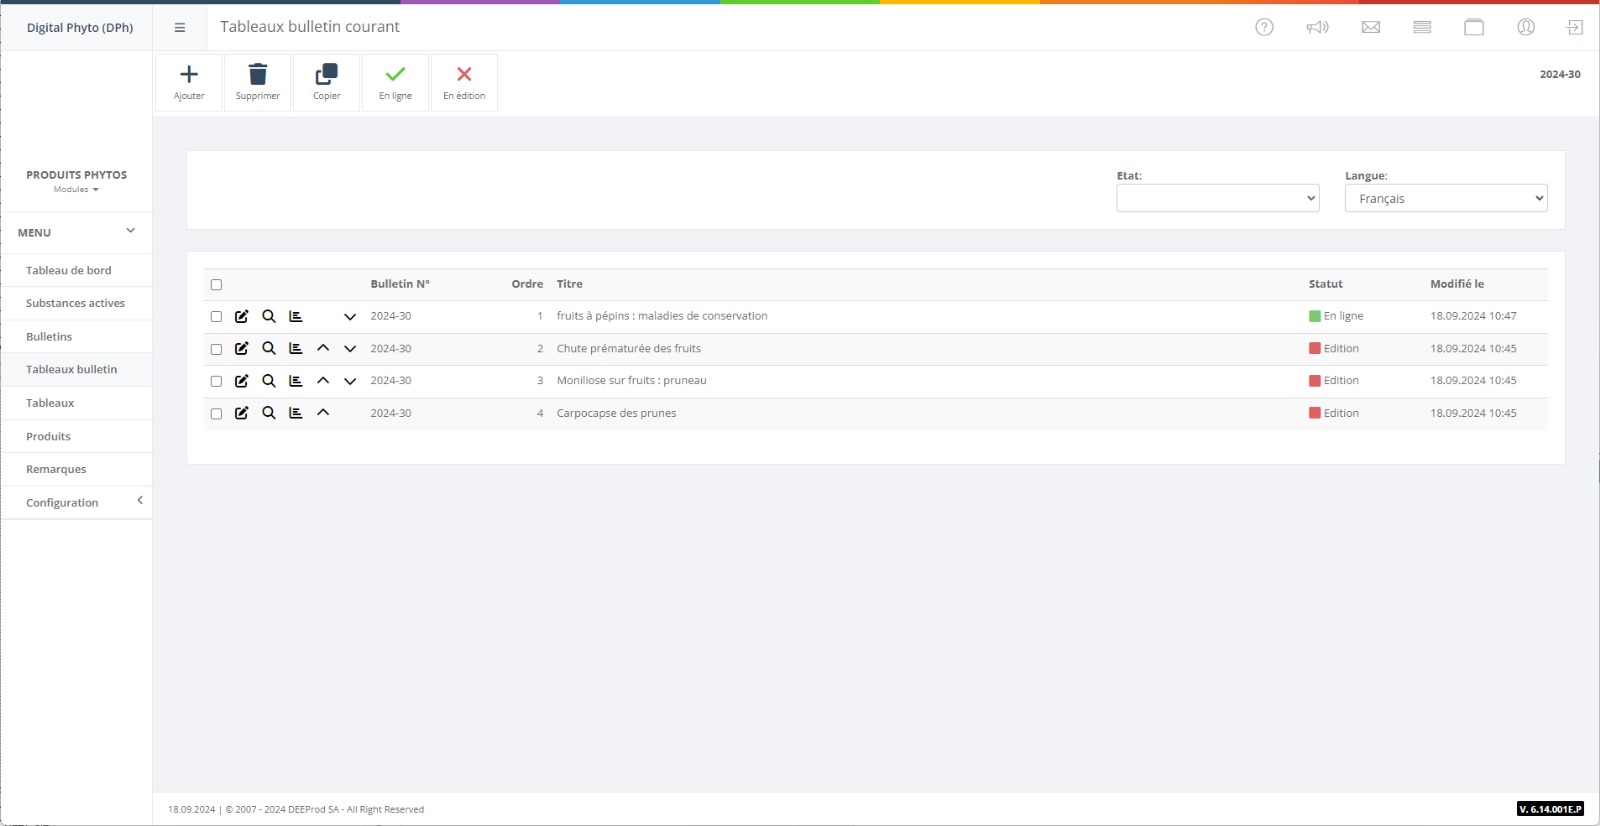The height and width of the screenshot is (826, 1600).
Task: Click the red En édition icon
Action: coord(464,75)
